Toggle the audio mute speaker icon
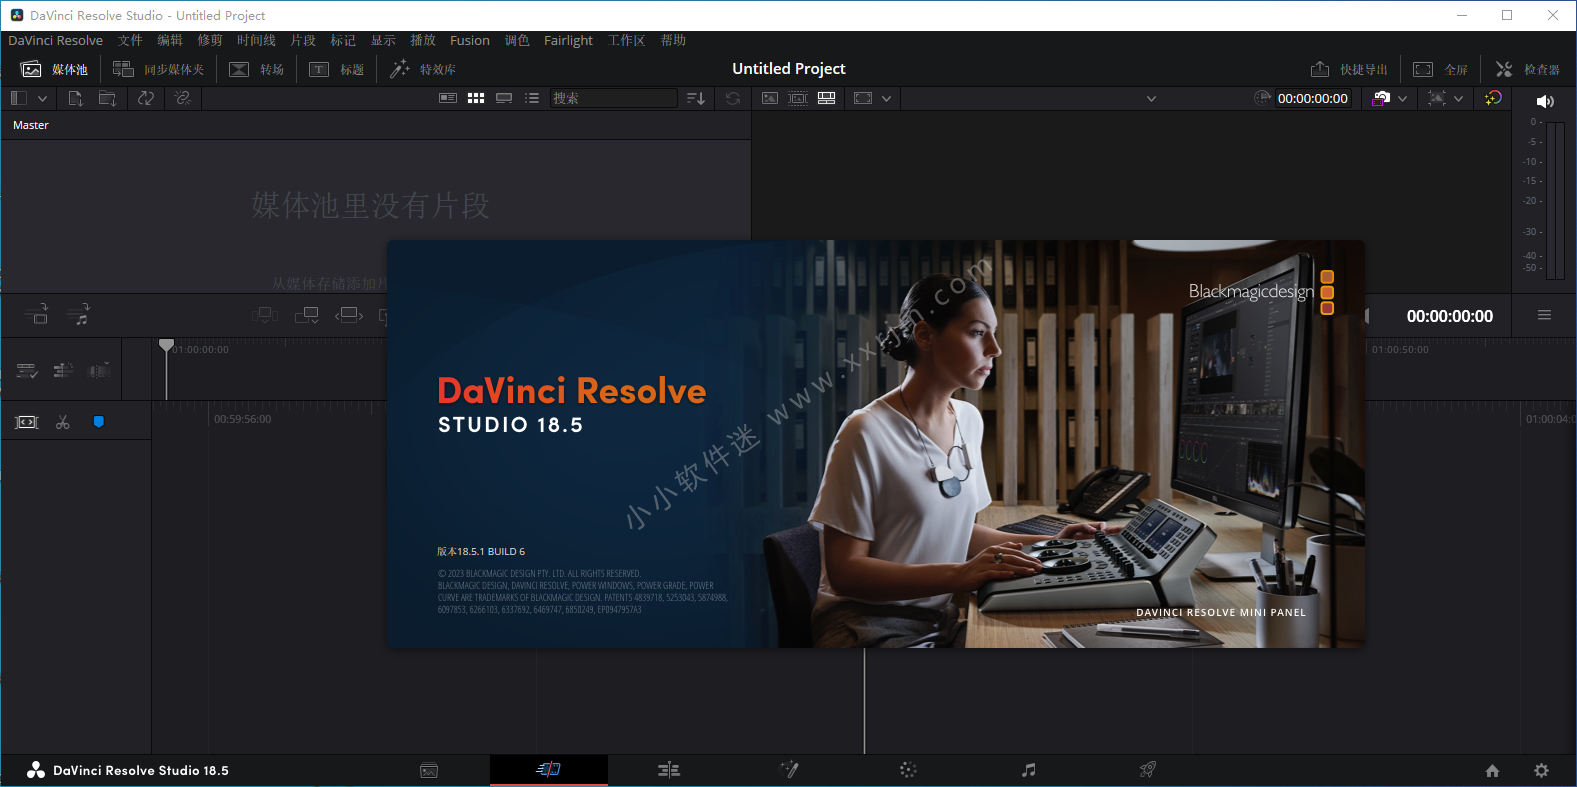Image resolution: width=1577 pixels, height=787 pixels. [1544, 101]
